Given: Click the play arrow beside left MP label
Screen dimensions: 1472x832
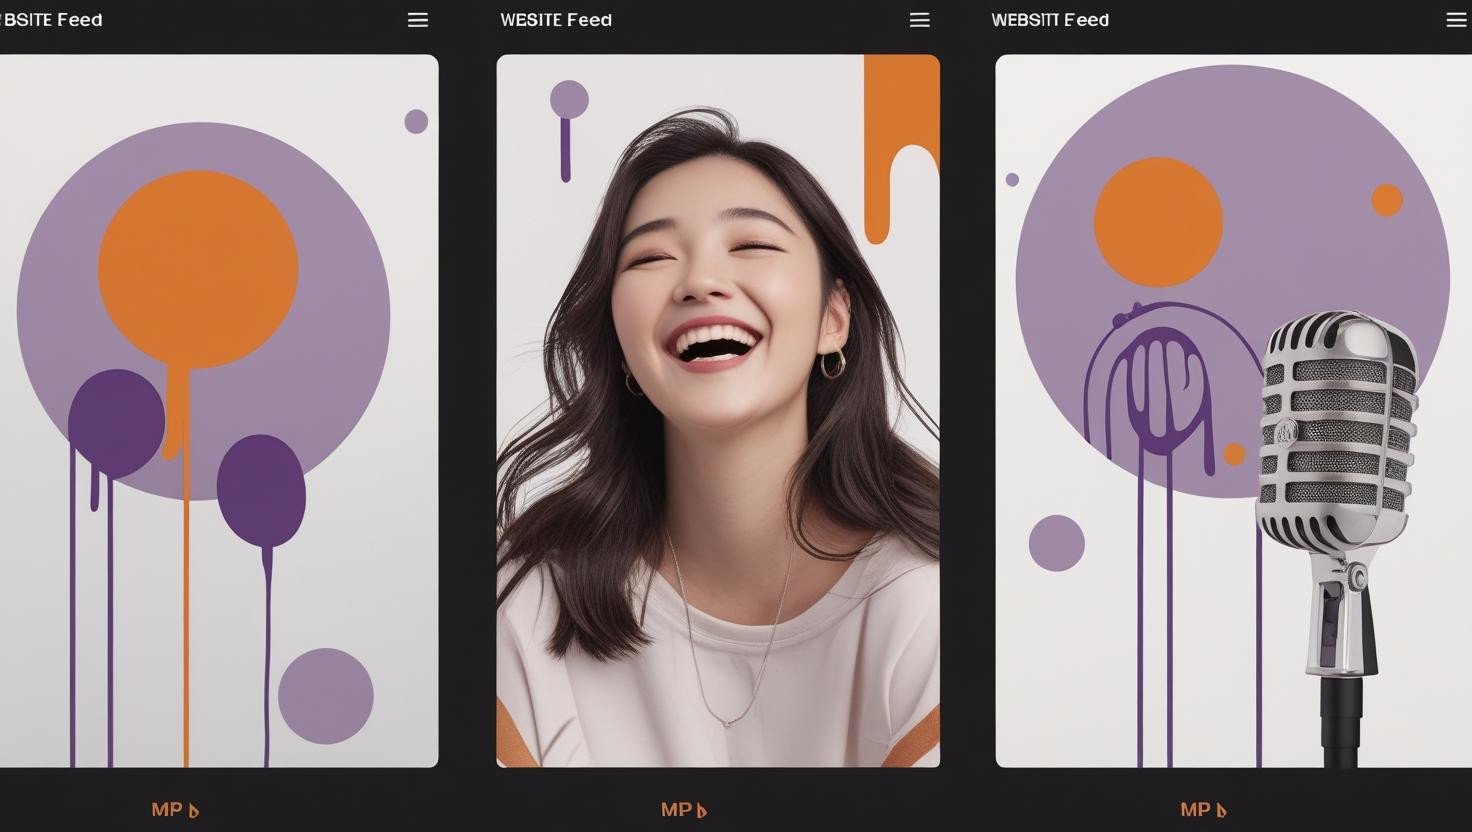Looking at the screenshot, I should pyautogui.click(x=194, y=811).
